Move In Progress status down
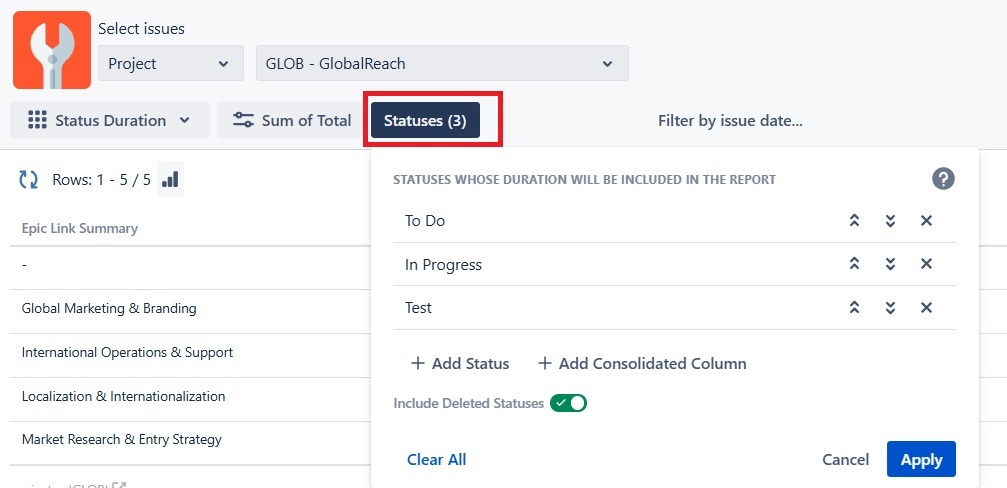Viewport: 1007px width, 488px height. (890, 264)
